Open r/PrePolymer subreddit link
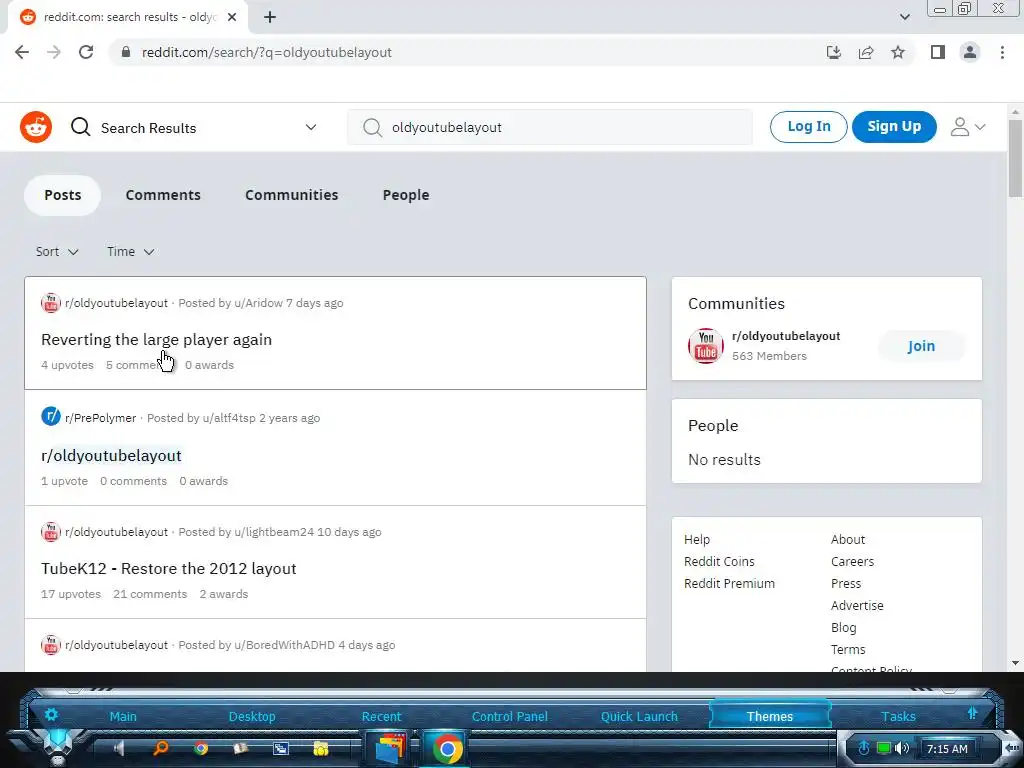Image resolution: width=1024 pixels, height=768 pixels. point(101,418)
